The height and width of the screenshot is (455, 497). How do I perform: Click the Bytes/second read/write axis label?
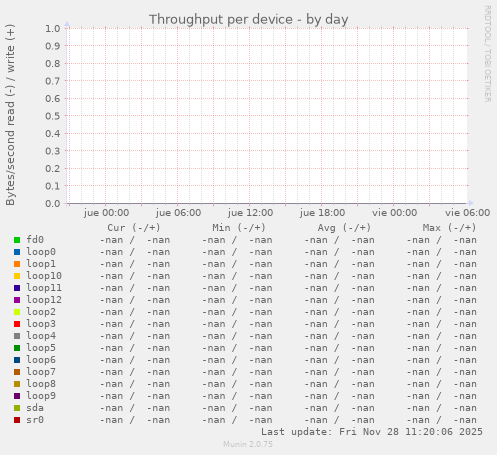click(10, 115)
